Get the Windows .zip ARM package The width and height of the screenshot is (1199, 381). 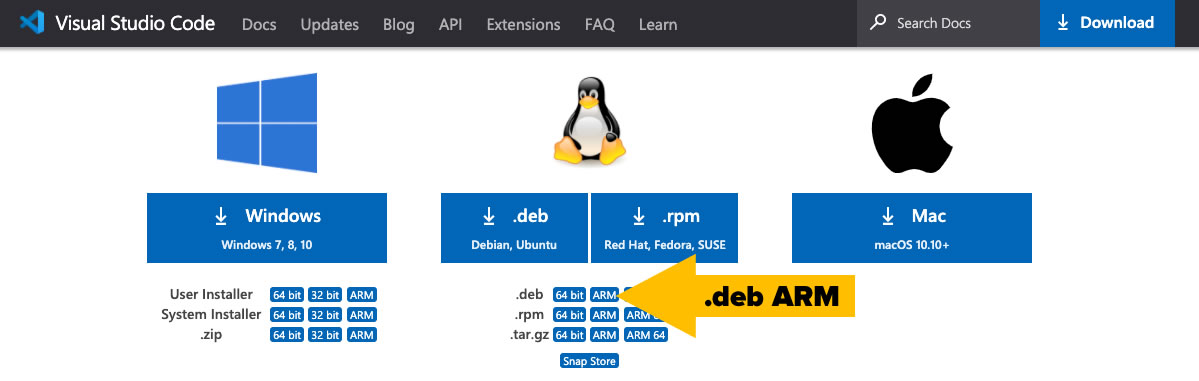click(362, 335)
